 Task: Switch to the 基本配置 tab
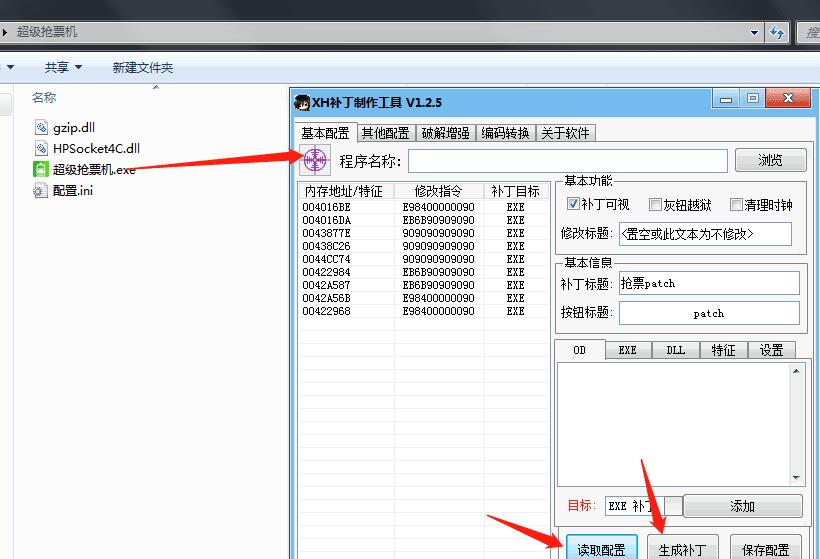tap(325, 133)
